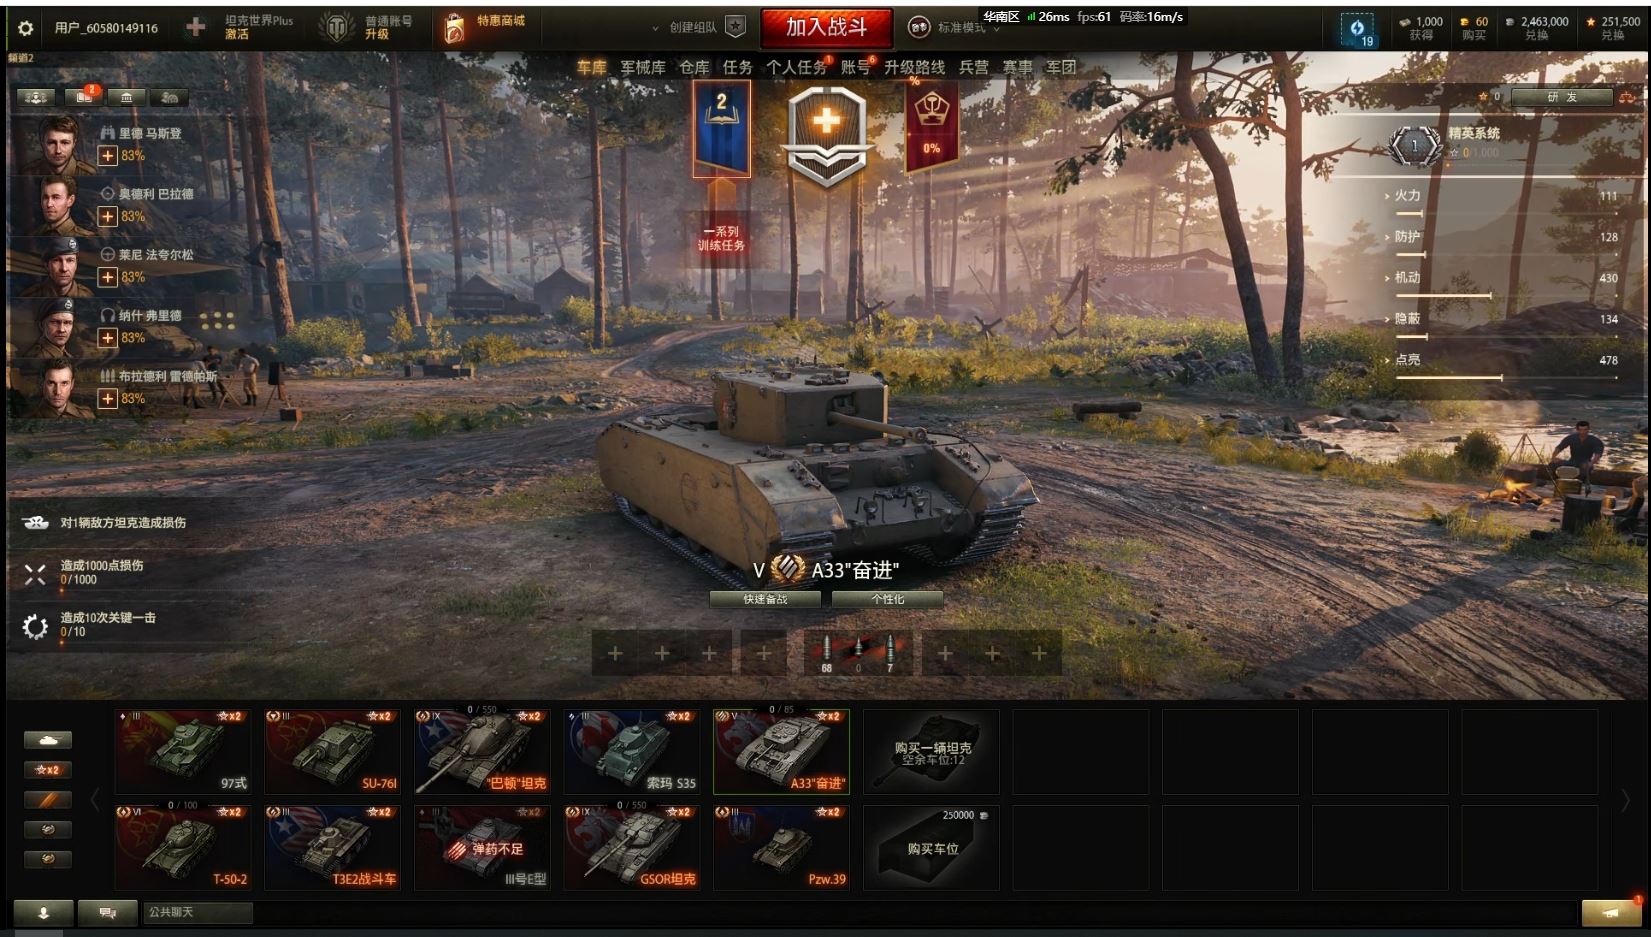Click the loaded shells ammunition slot
Image resolution: width=1651 pixels, height=937 pixels.
858,653
